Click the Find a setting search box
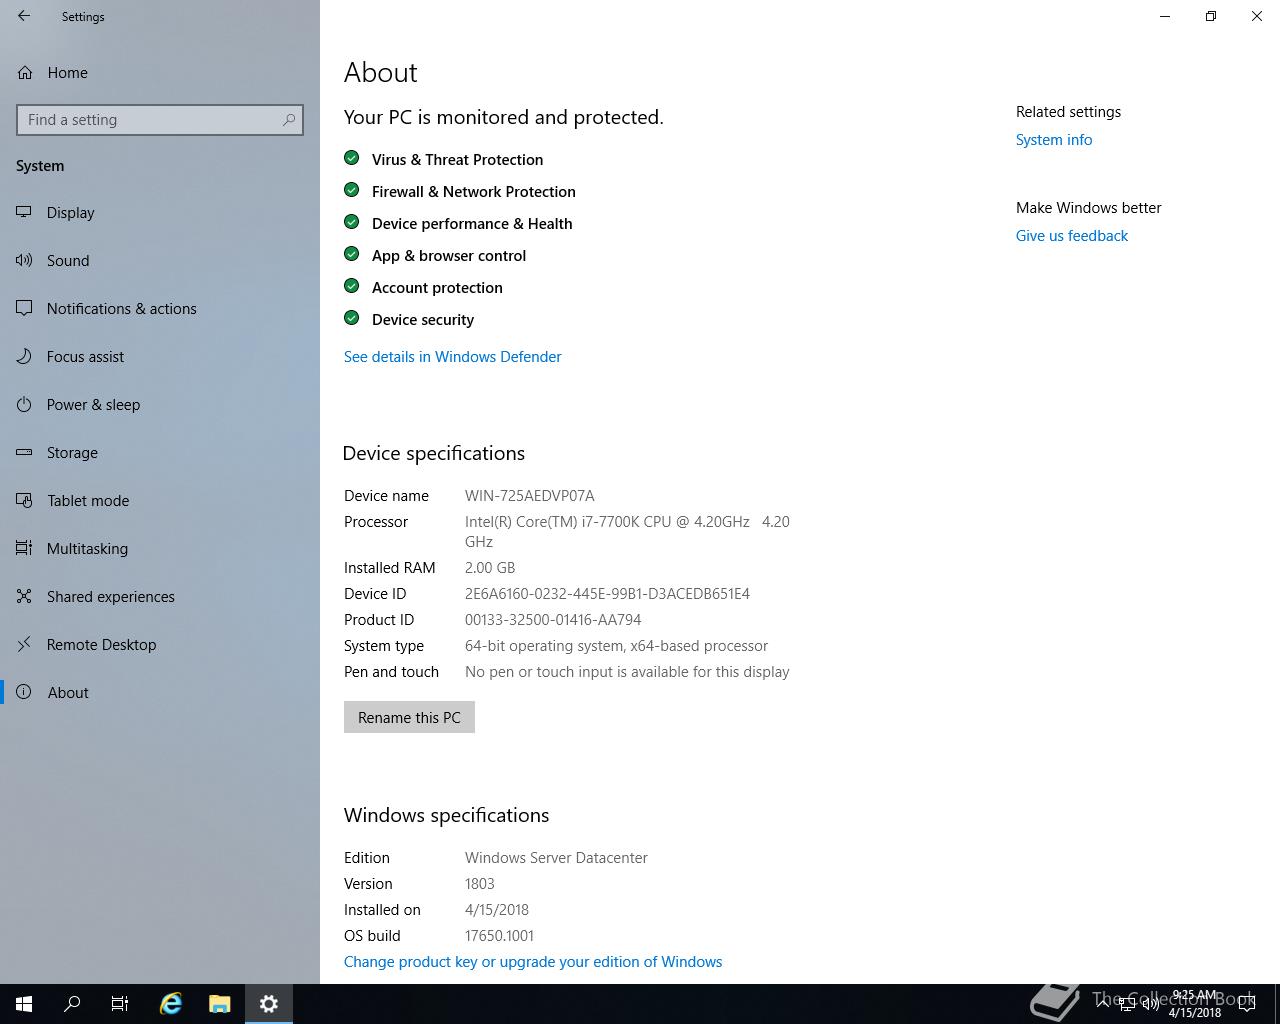This screenshot has height=1024, width=1280. (x=160, y=120)
